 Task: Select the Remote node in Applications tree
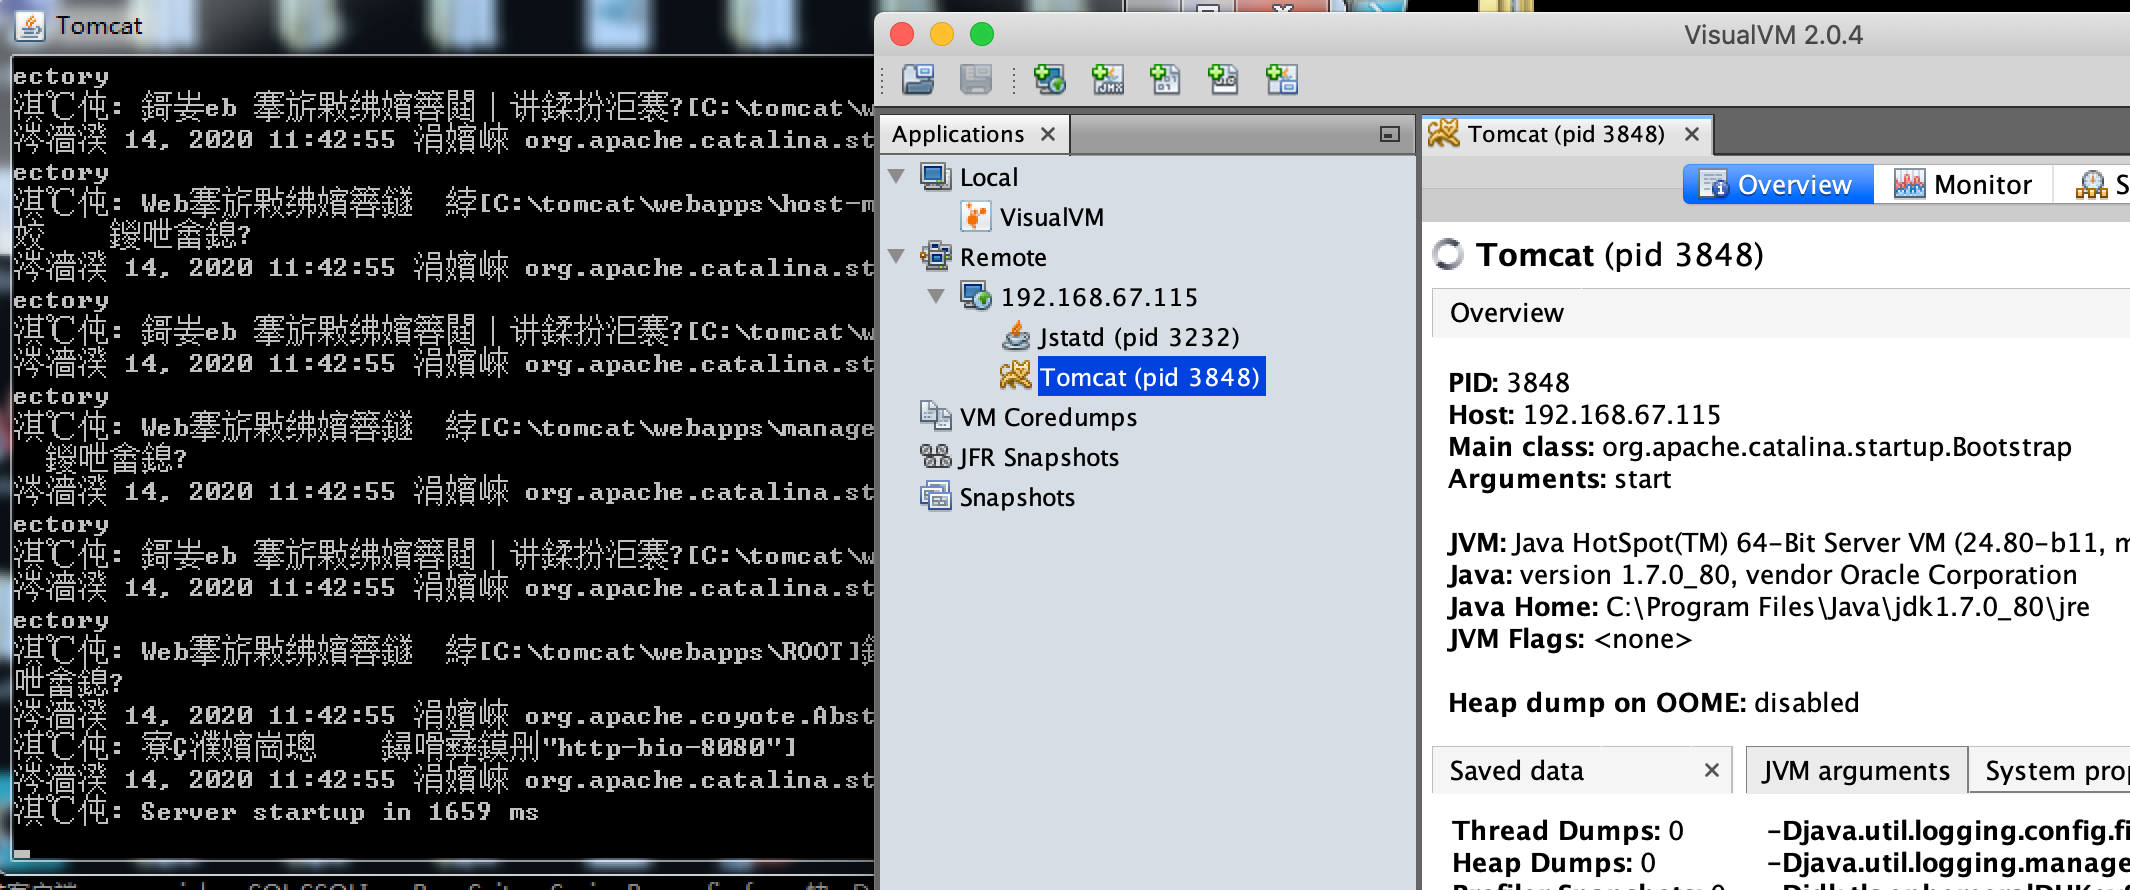tap(1003, 257)
